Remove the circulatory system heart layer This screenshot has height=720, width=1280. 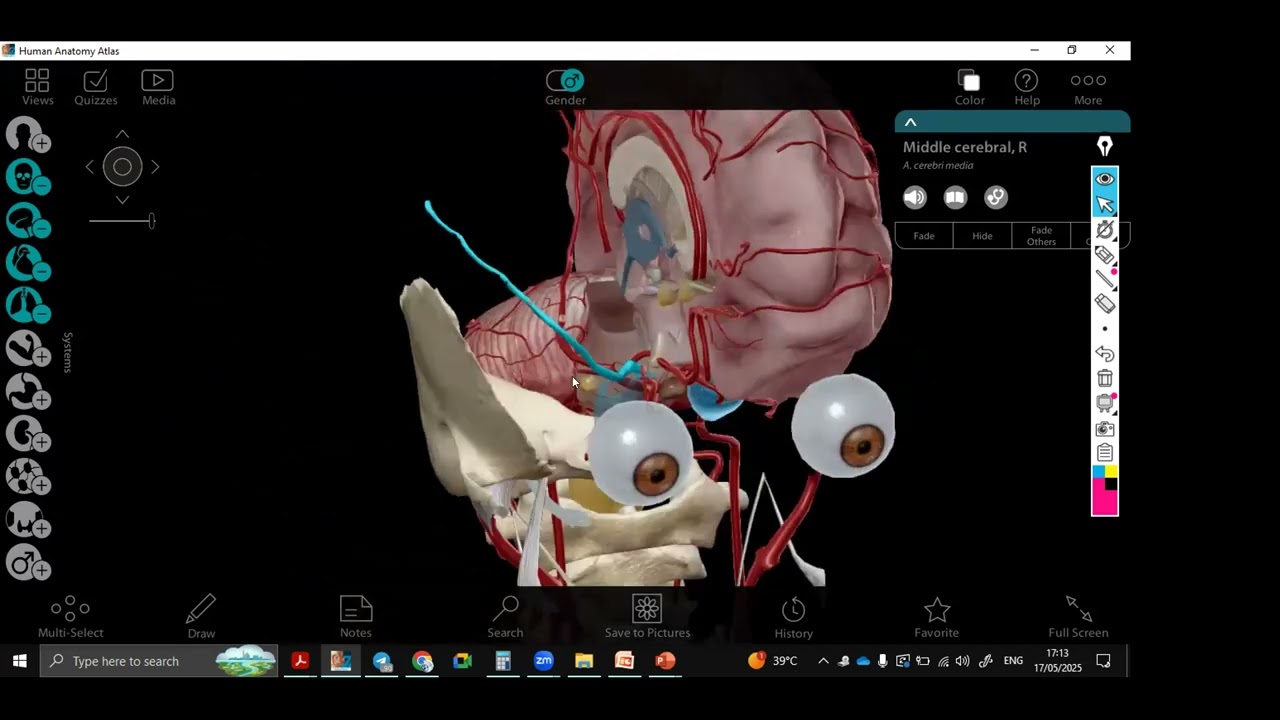pos(28,264)
